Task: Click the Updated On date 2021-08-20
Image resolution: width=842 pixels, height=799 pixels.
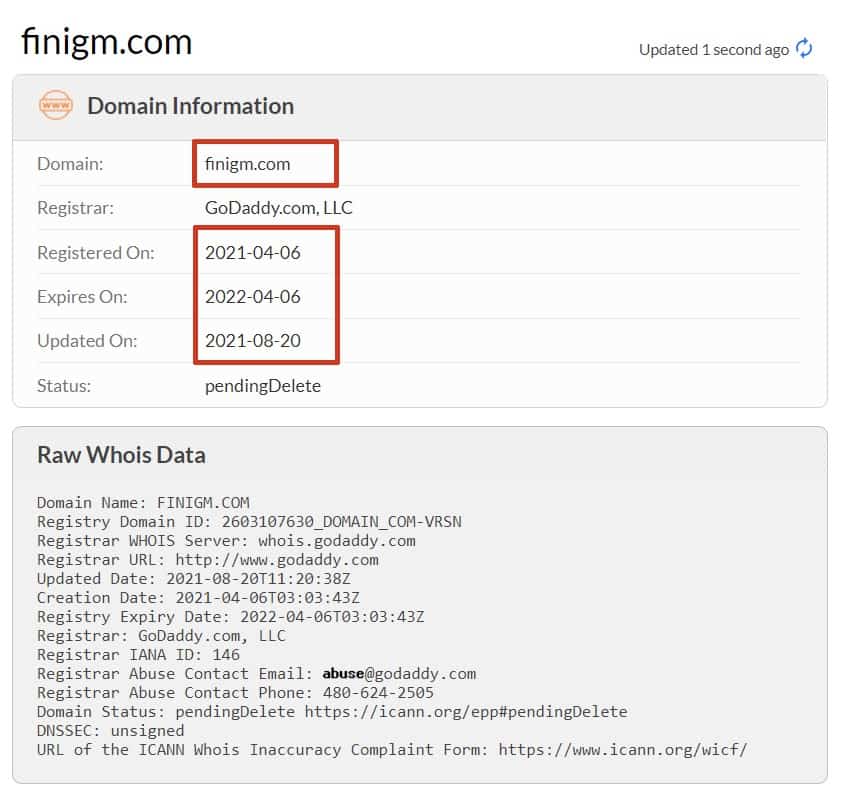Action: (252, 340)
